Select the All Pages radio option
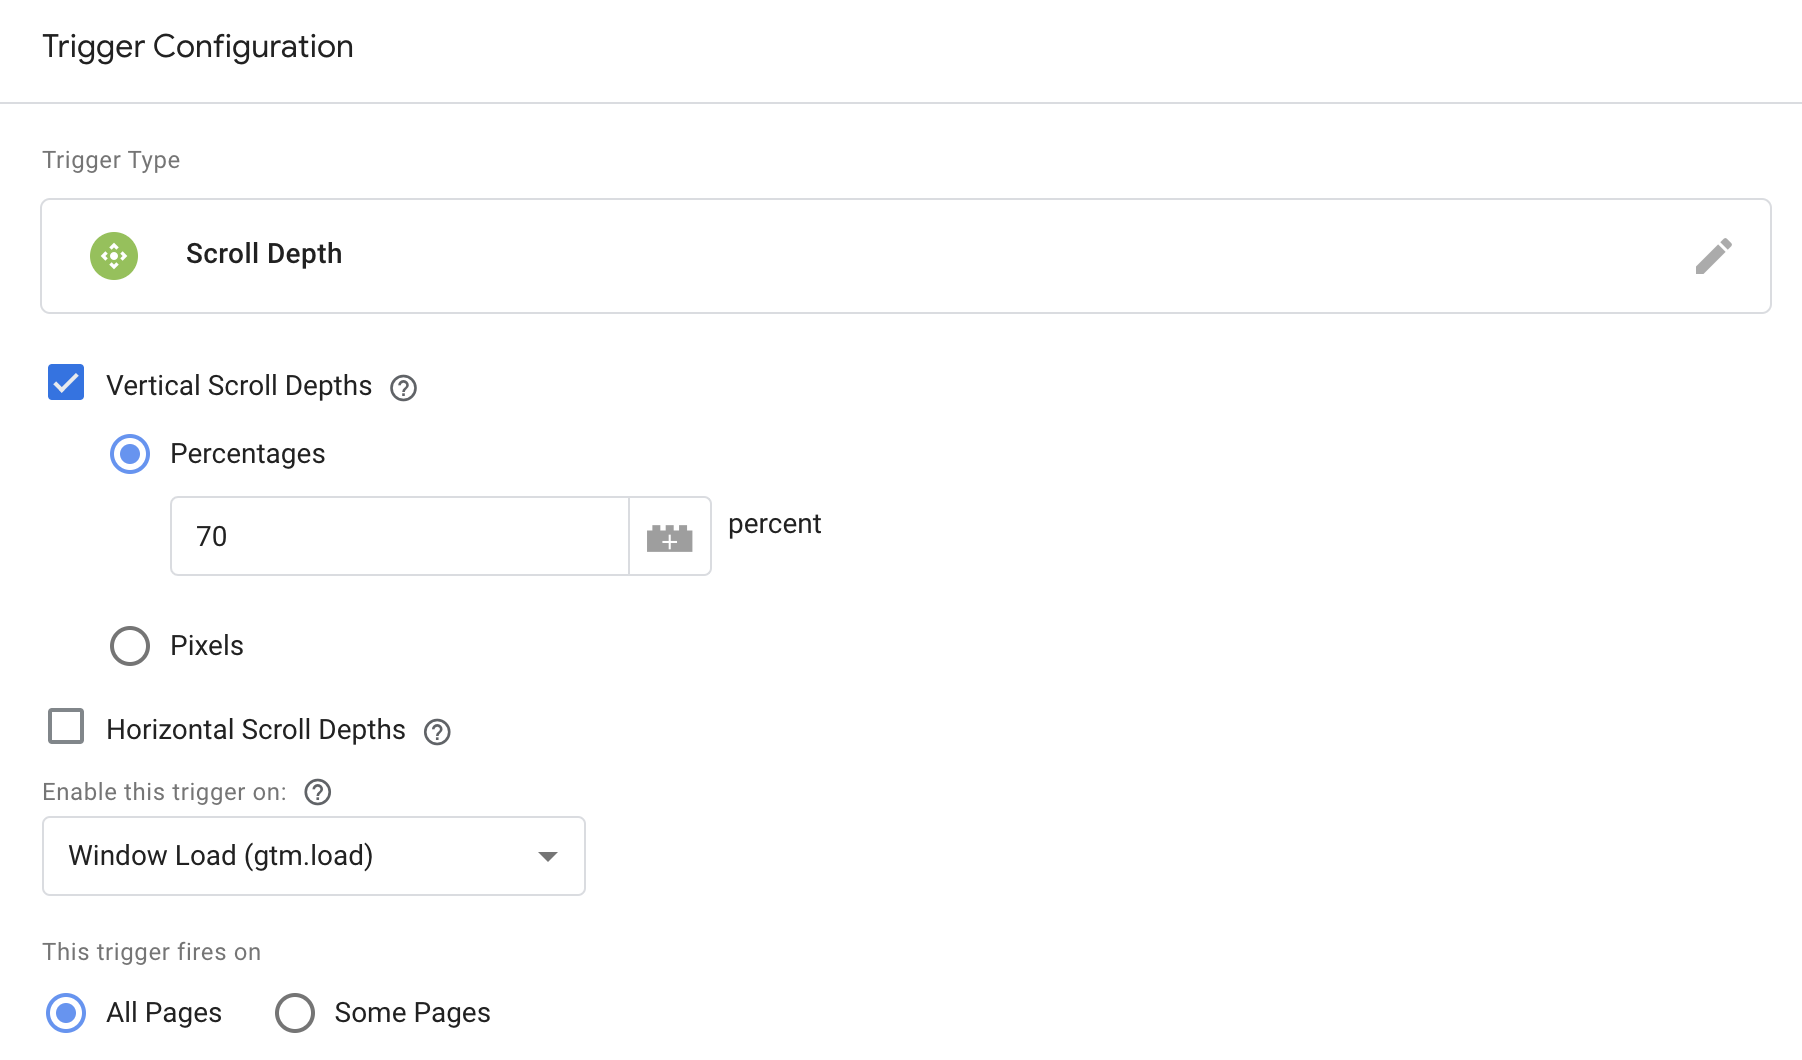Image resolution: width=1802 pixels, height=1060 pixels. [66, 1013]
